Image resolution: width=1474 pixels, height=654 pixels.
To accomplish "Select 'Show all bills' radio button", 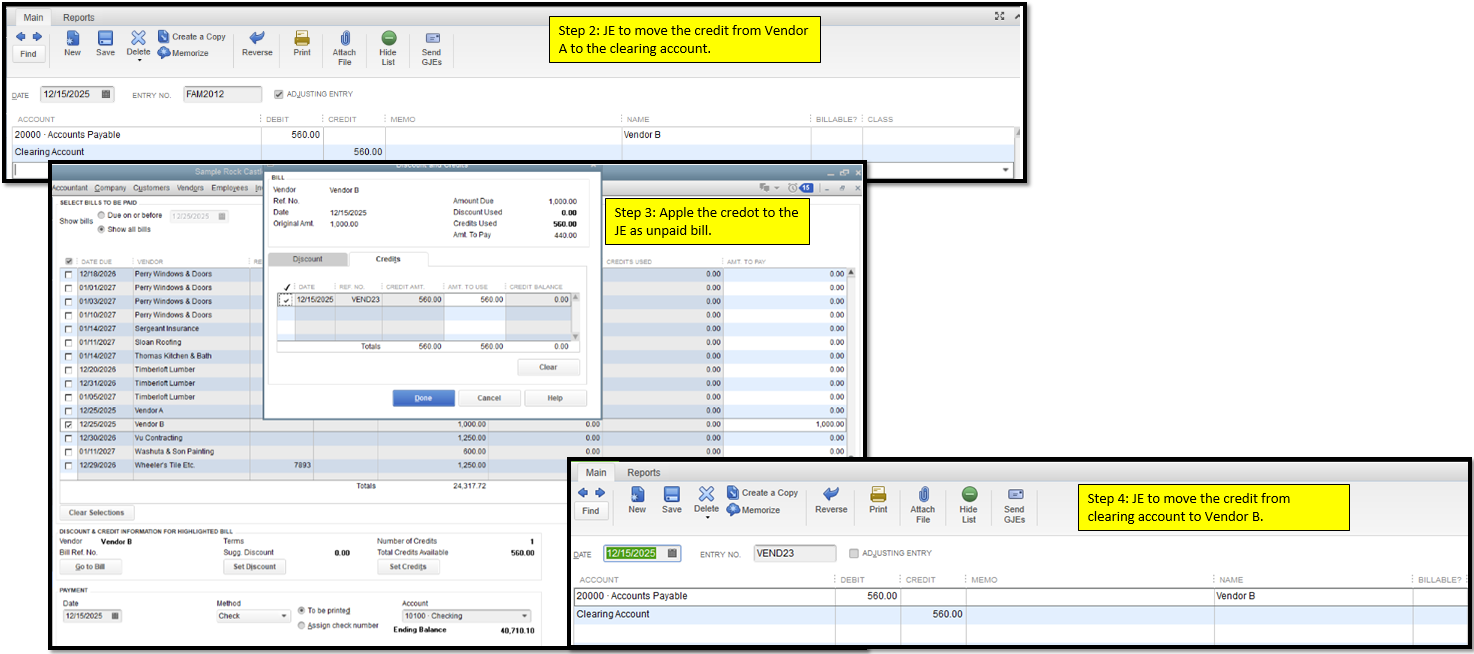I will tap(101, 229).
